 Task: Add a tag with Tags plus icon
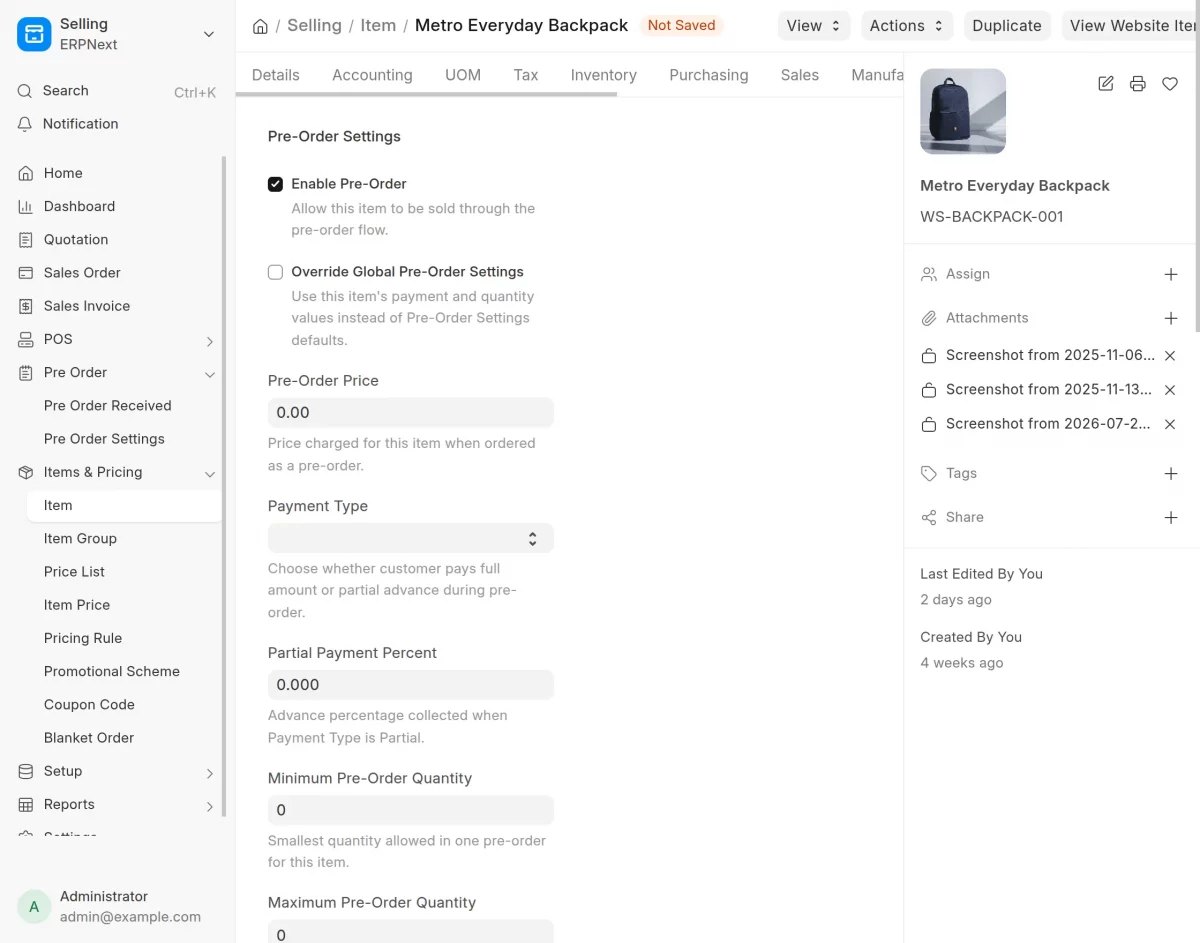pos(1171,474)
